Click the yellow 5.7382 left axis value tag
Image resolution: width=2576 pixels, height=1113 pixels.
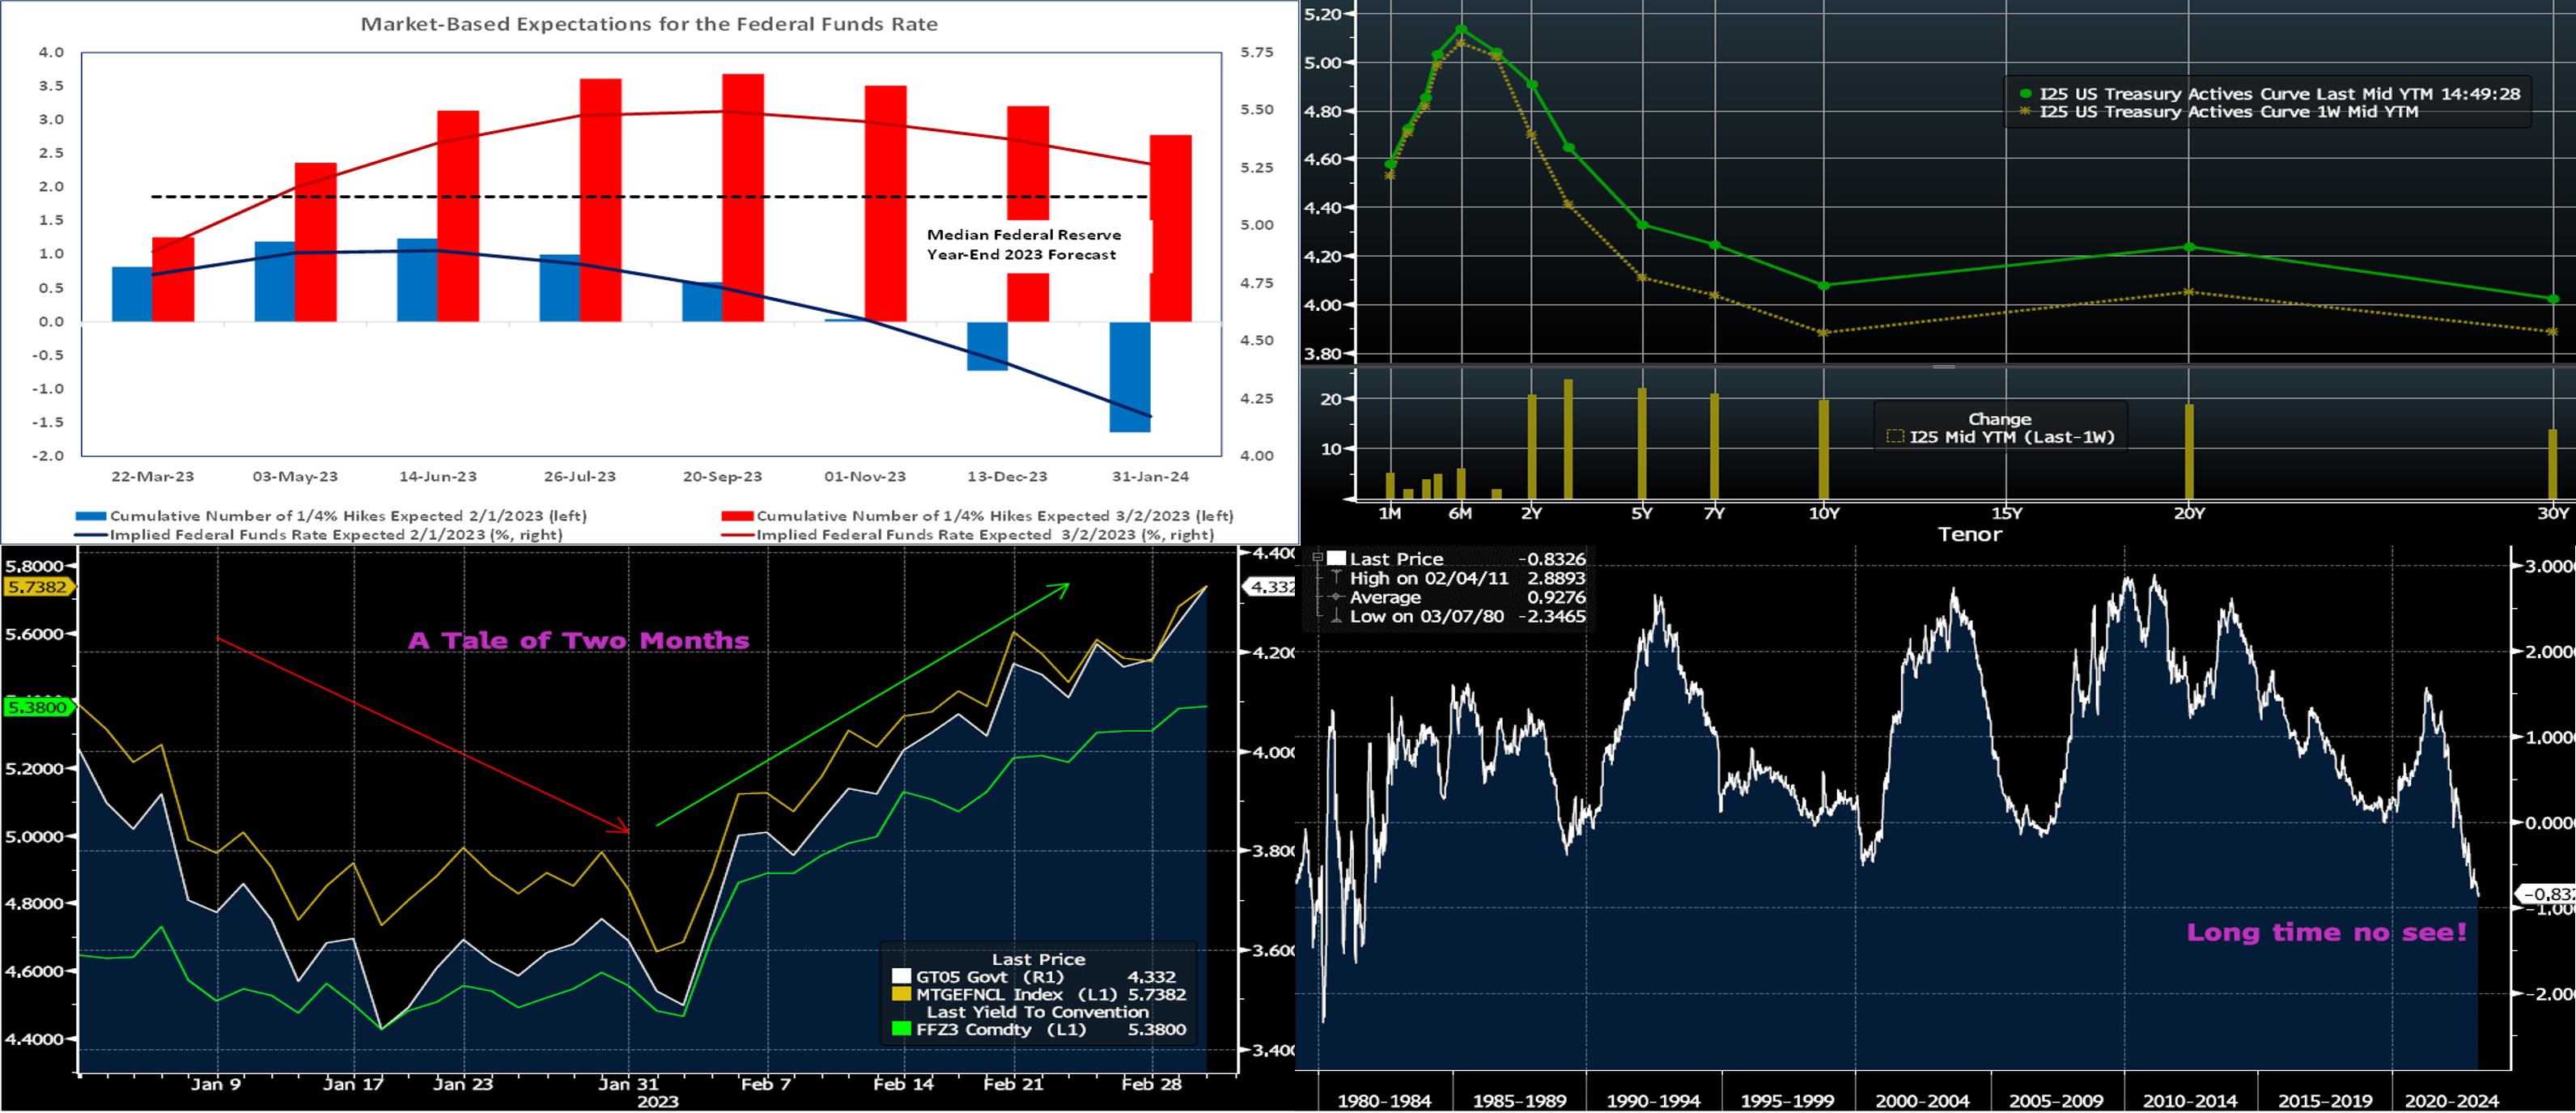pyautogui.click(x=38, y=587)
